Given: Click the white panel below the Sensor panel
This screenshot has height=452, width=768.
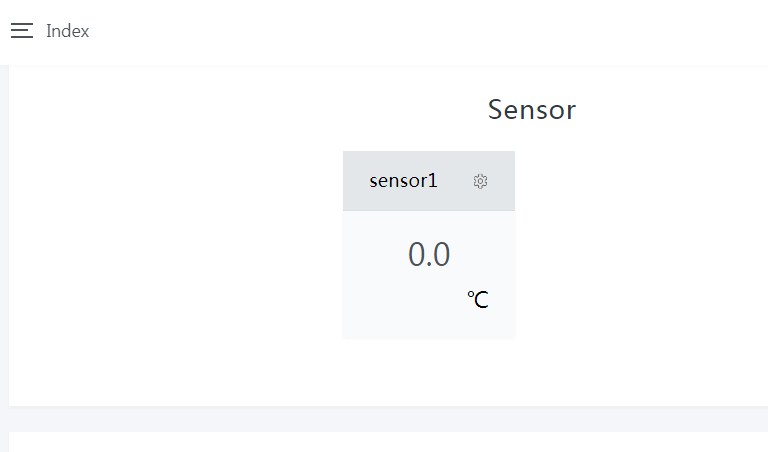Looking at the screenshot, I should coord(400,443).
